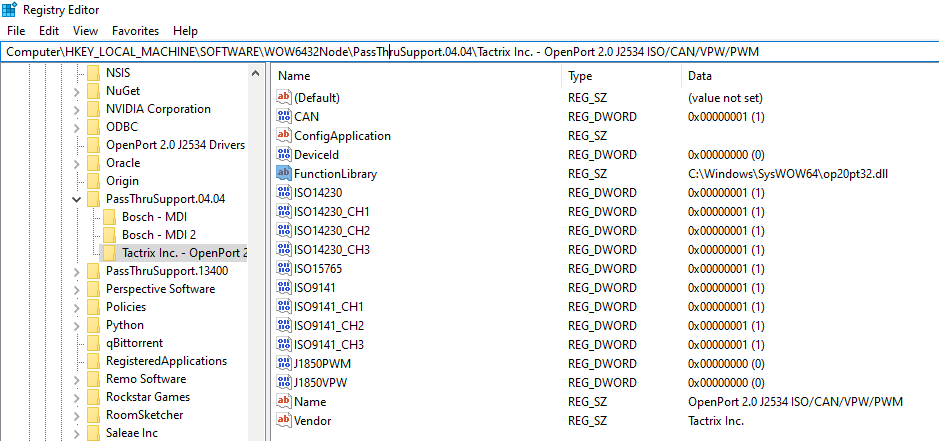This screenshot has height=441, width=939.
Task: Select the DeviceId value name
Action: click(x=316, y=155)
